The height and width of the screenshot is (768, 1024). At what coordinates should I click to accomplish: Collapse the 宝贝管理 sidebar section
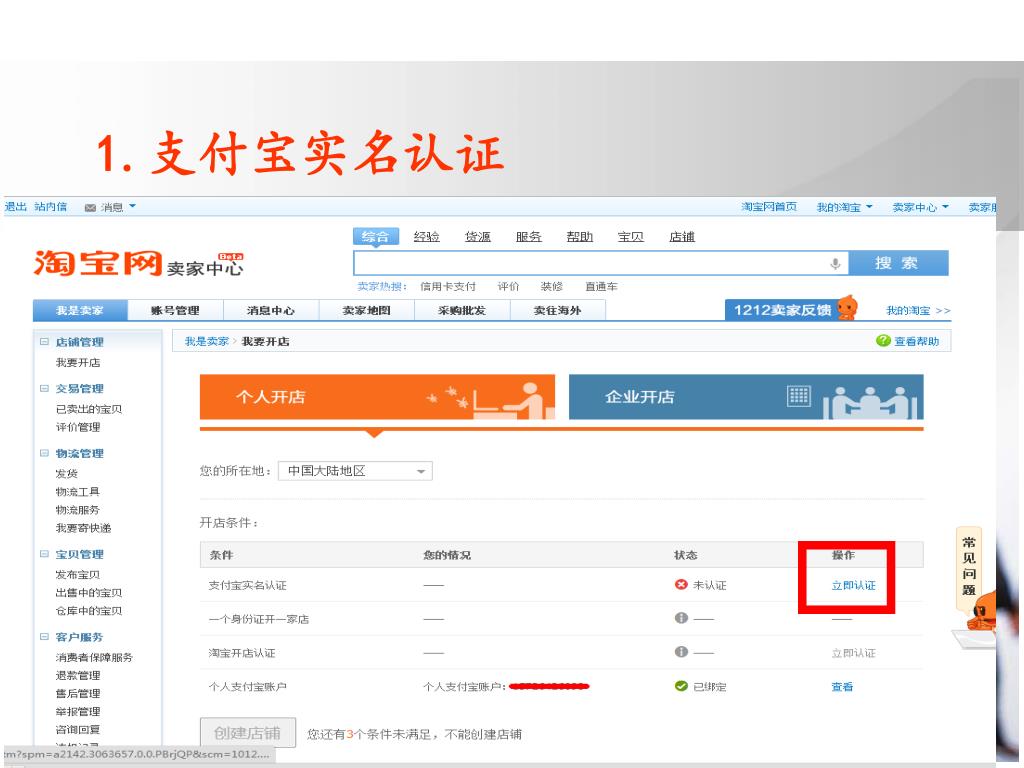(x=44, y=554)
